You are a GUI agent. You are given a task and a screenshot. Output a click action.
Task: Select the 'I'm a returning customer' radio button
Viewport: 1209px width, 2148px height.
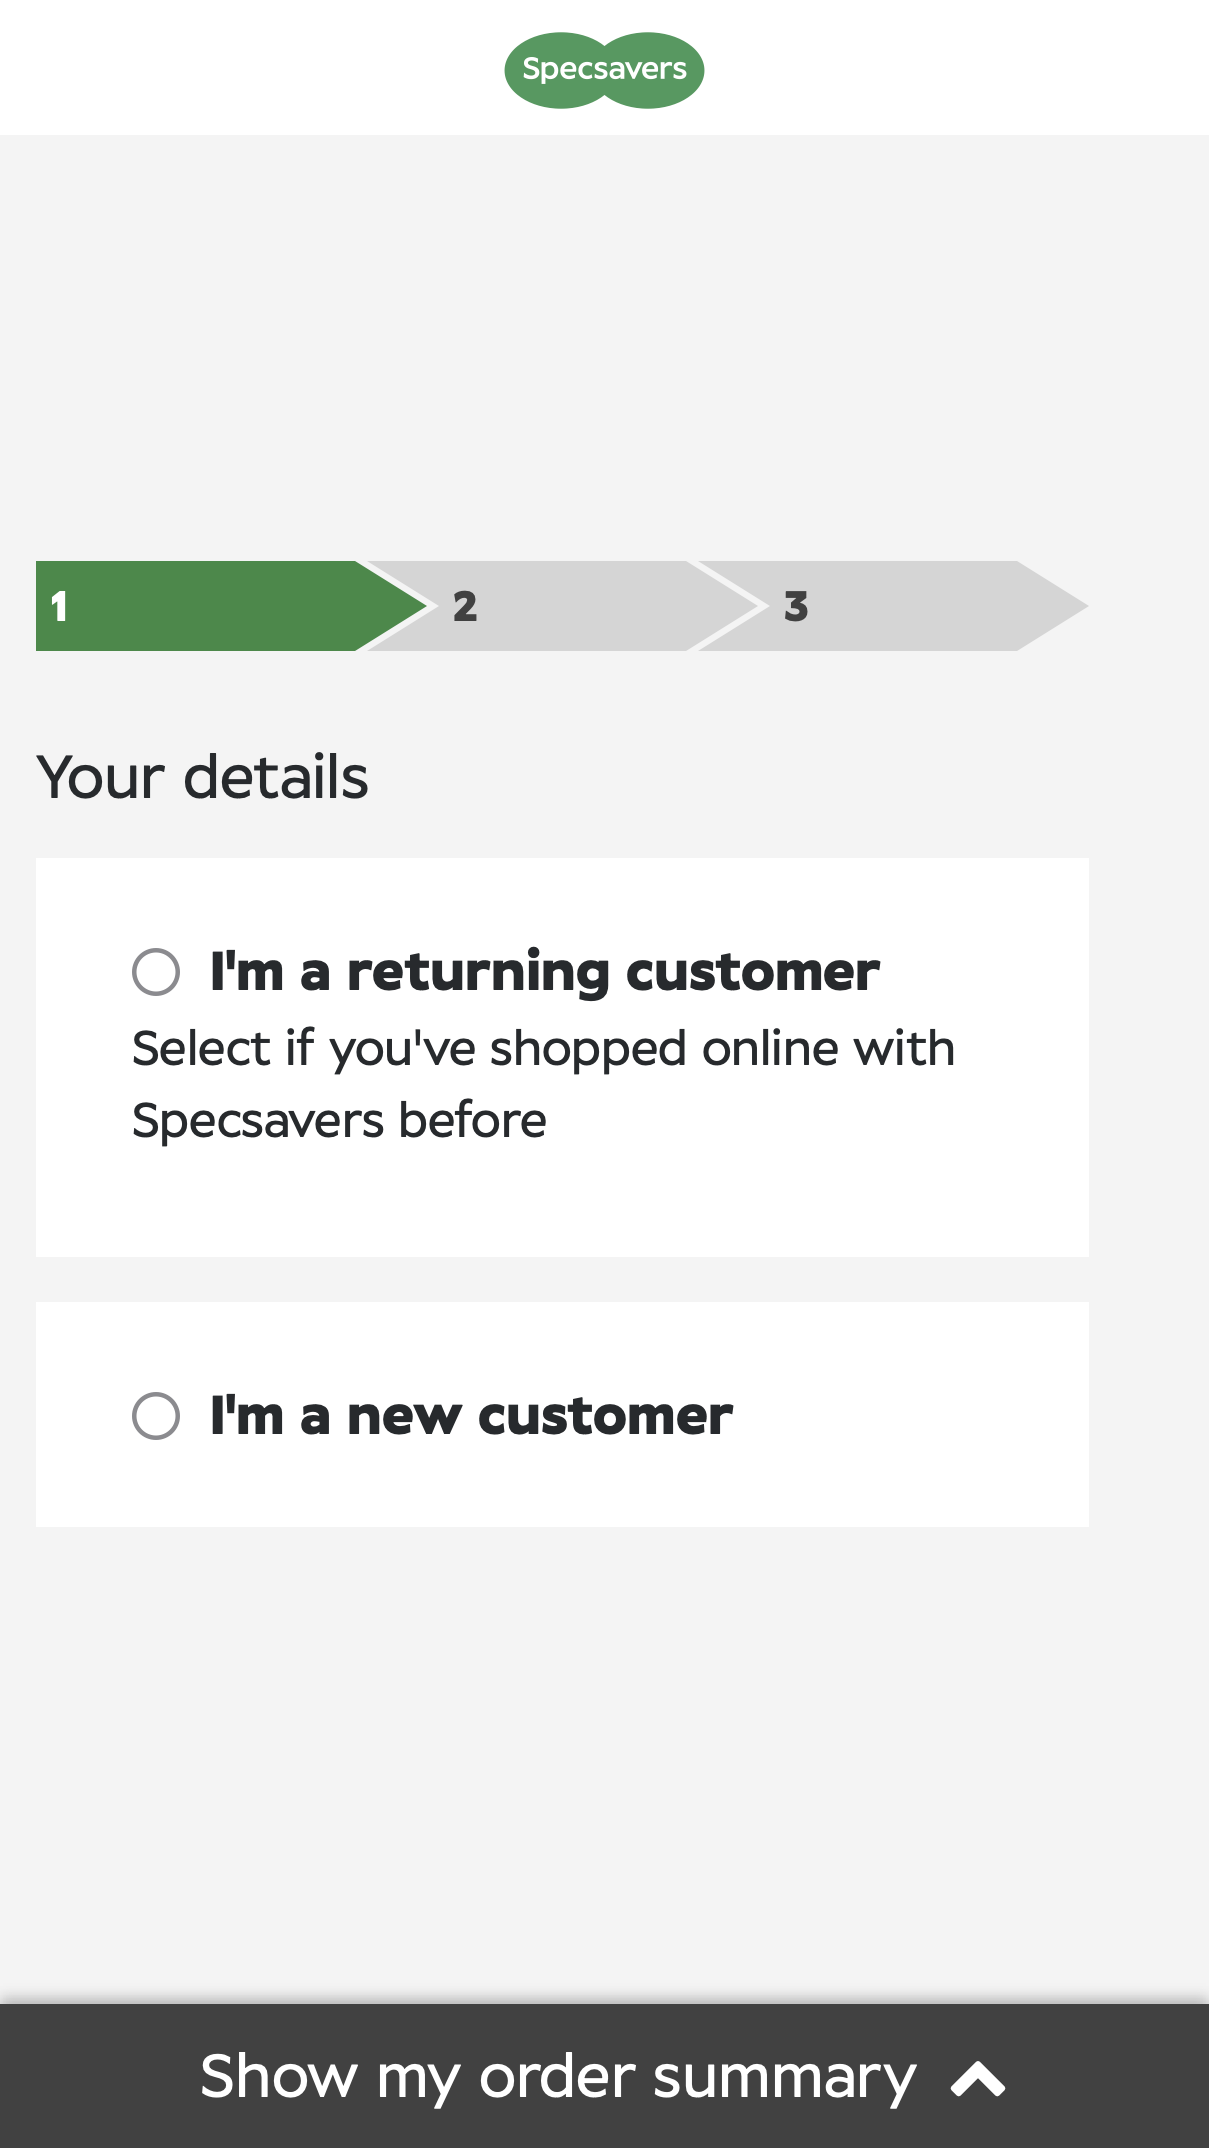[157, 971]
